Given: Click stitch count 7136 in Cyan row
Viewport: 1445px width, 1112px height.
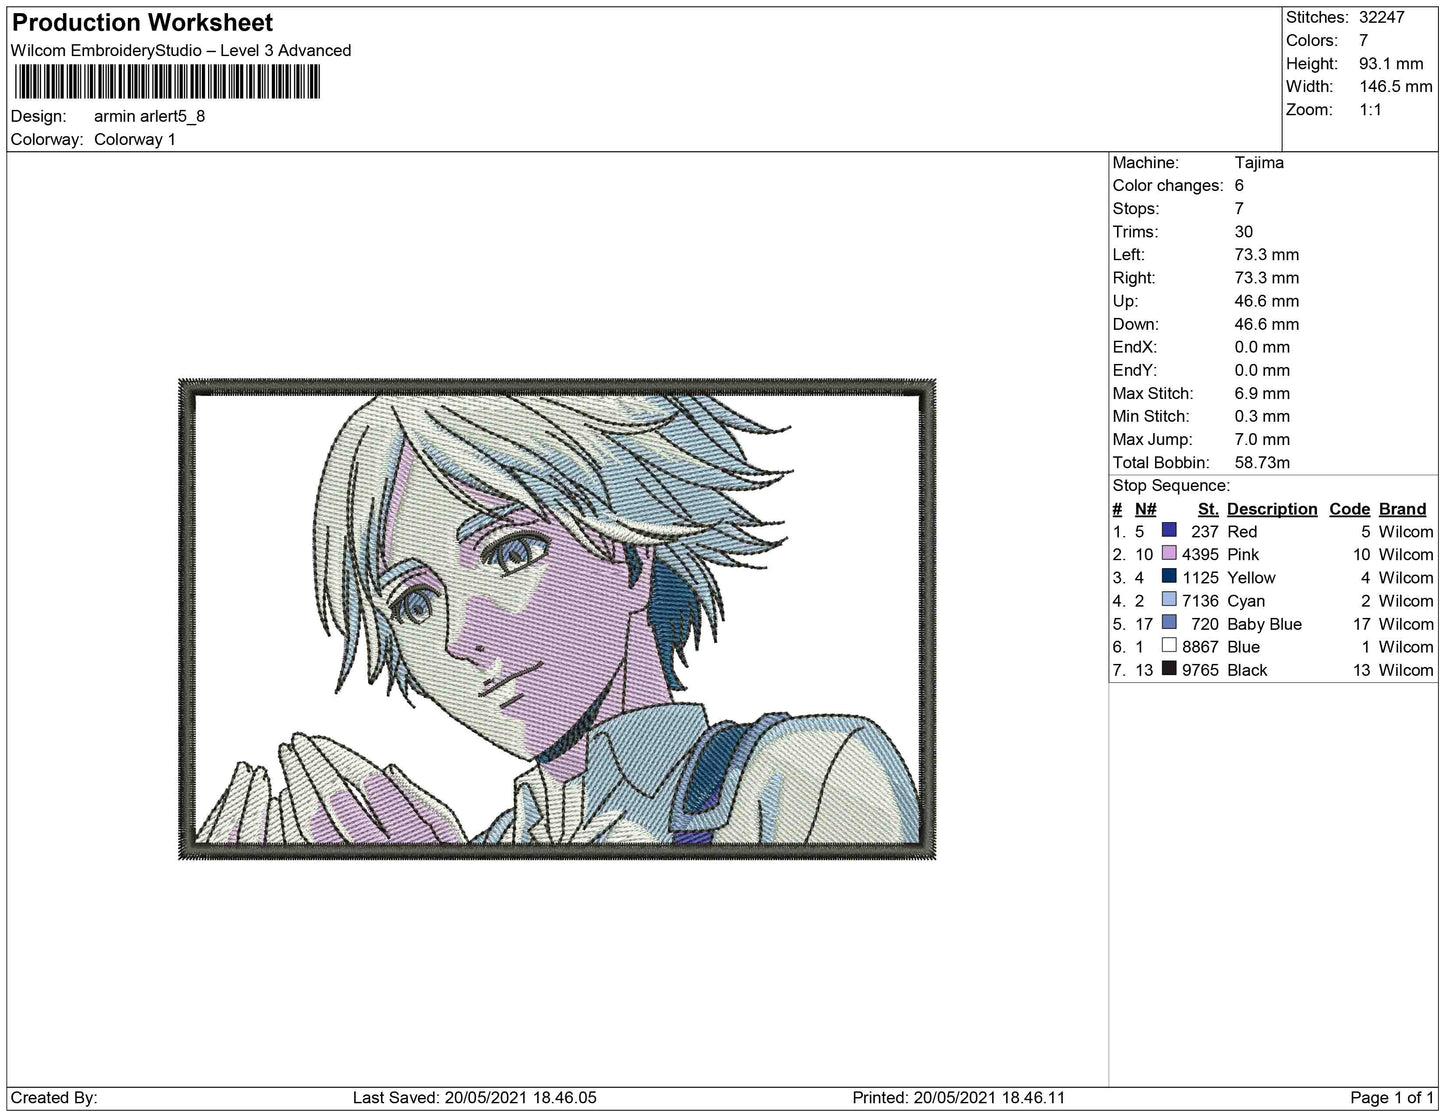Looking at the screenshot, I should point(1200,600).
